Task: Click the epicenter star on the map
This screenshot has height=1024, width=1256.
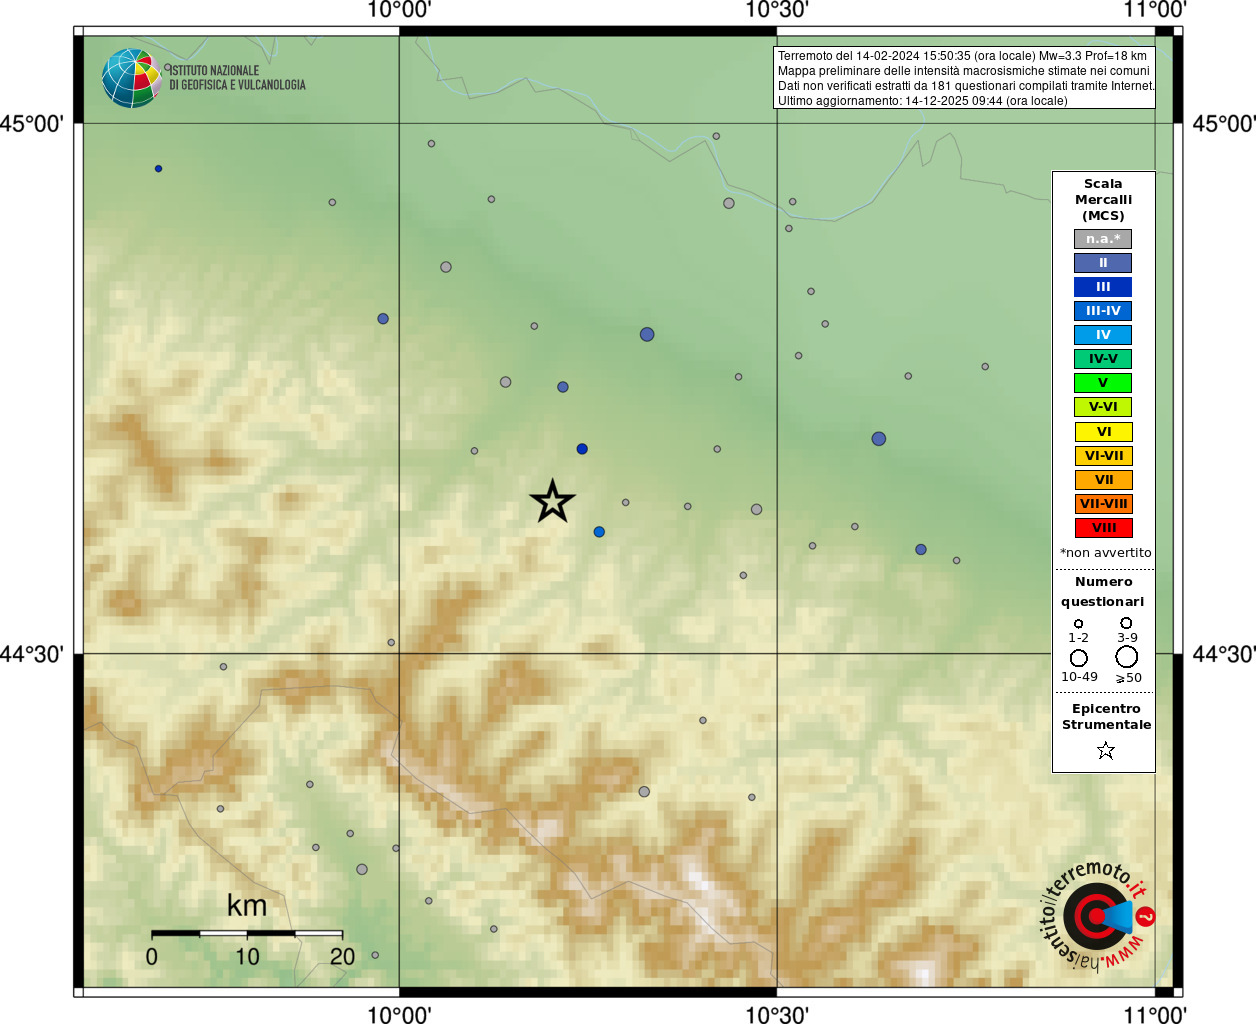Action: (x=552, y=502)
